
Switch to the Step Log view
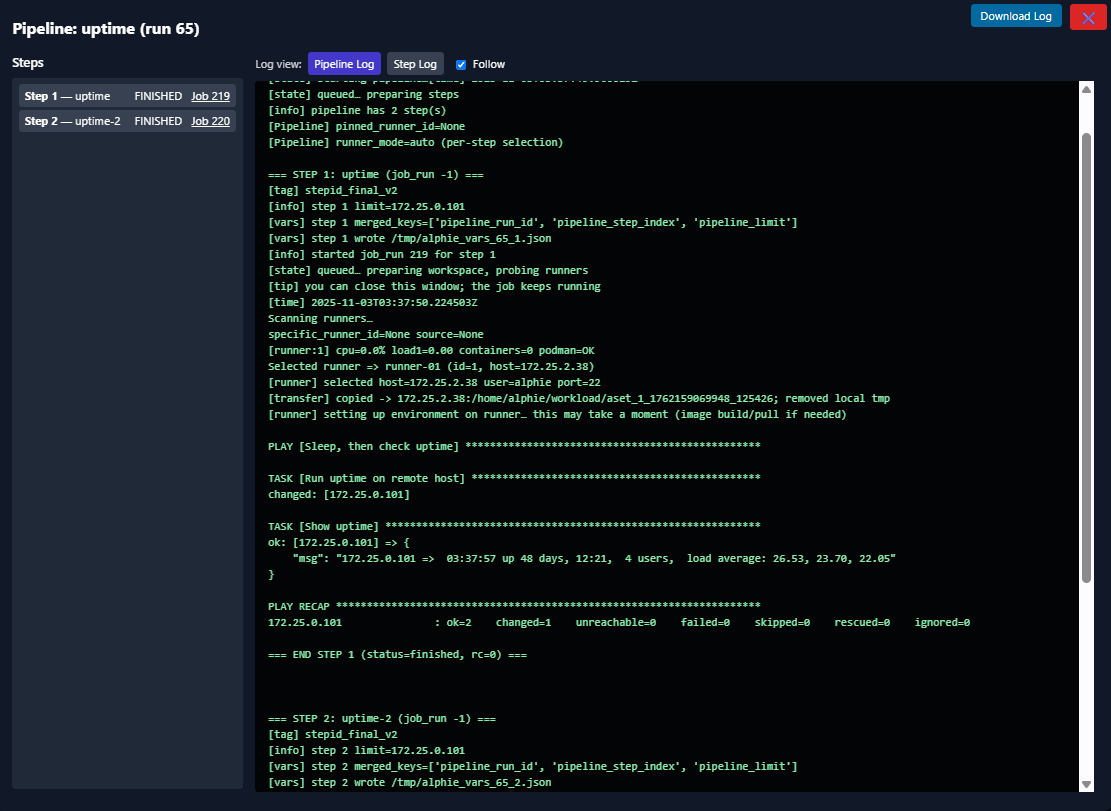coord(415,63)
